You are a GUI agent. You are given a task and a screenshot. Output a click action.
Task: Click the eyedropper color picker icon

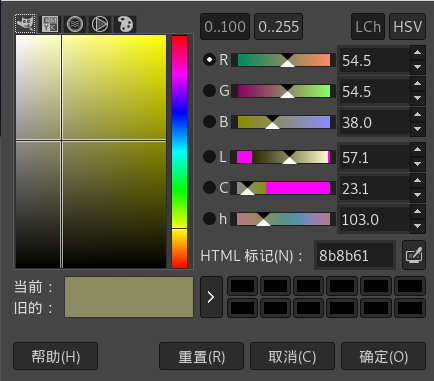(414, 255)
